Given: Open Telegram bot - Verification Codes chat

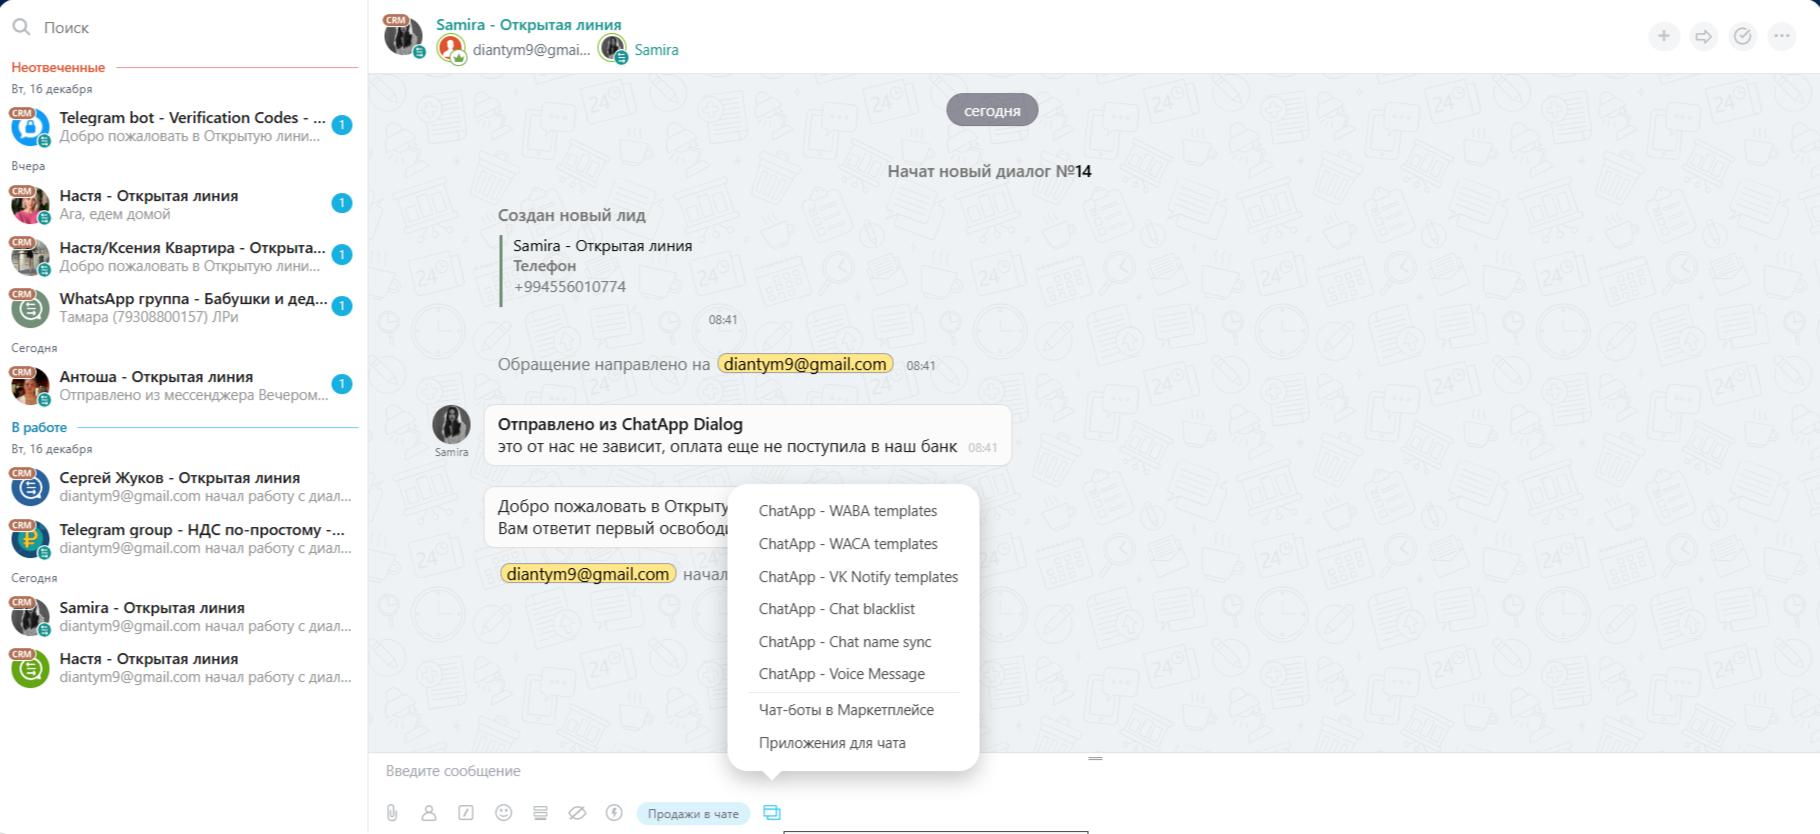Looking at the screenshot, I should click(190, 126).
